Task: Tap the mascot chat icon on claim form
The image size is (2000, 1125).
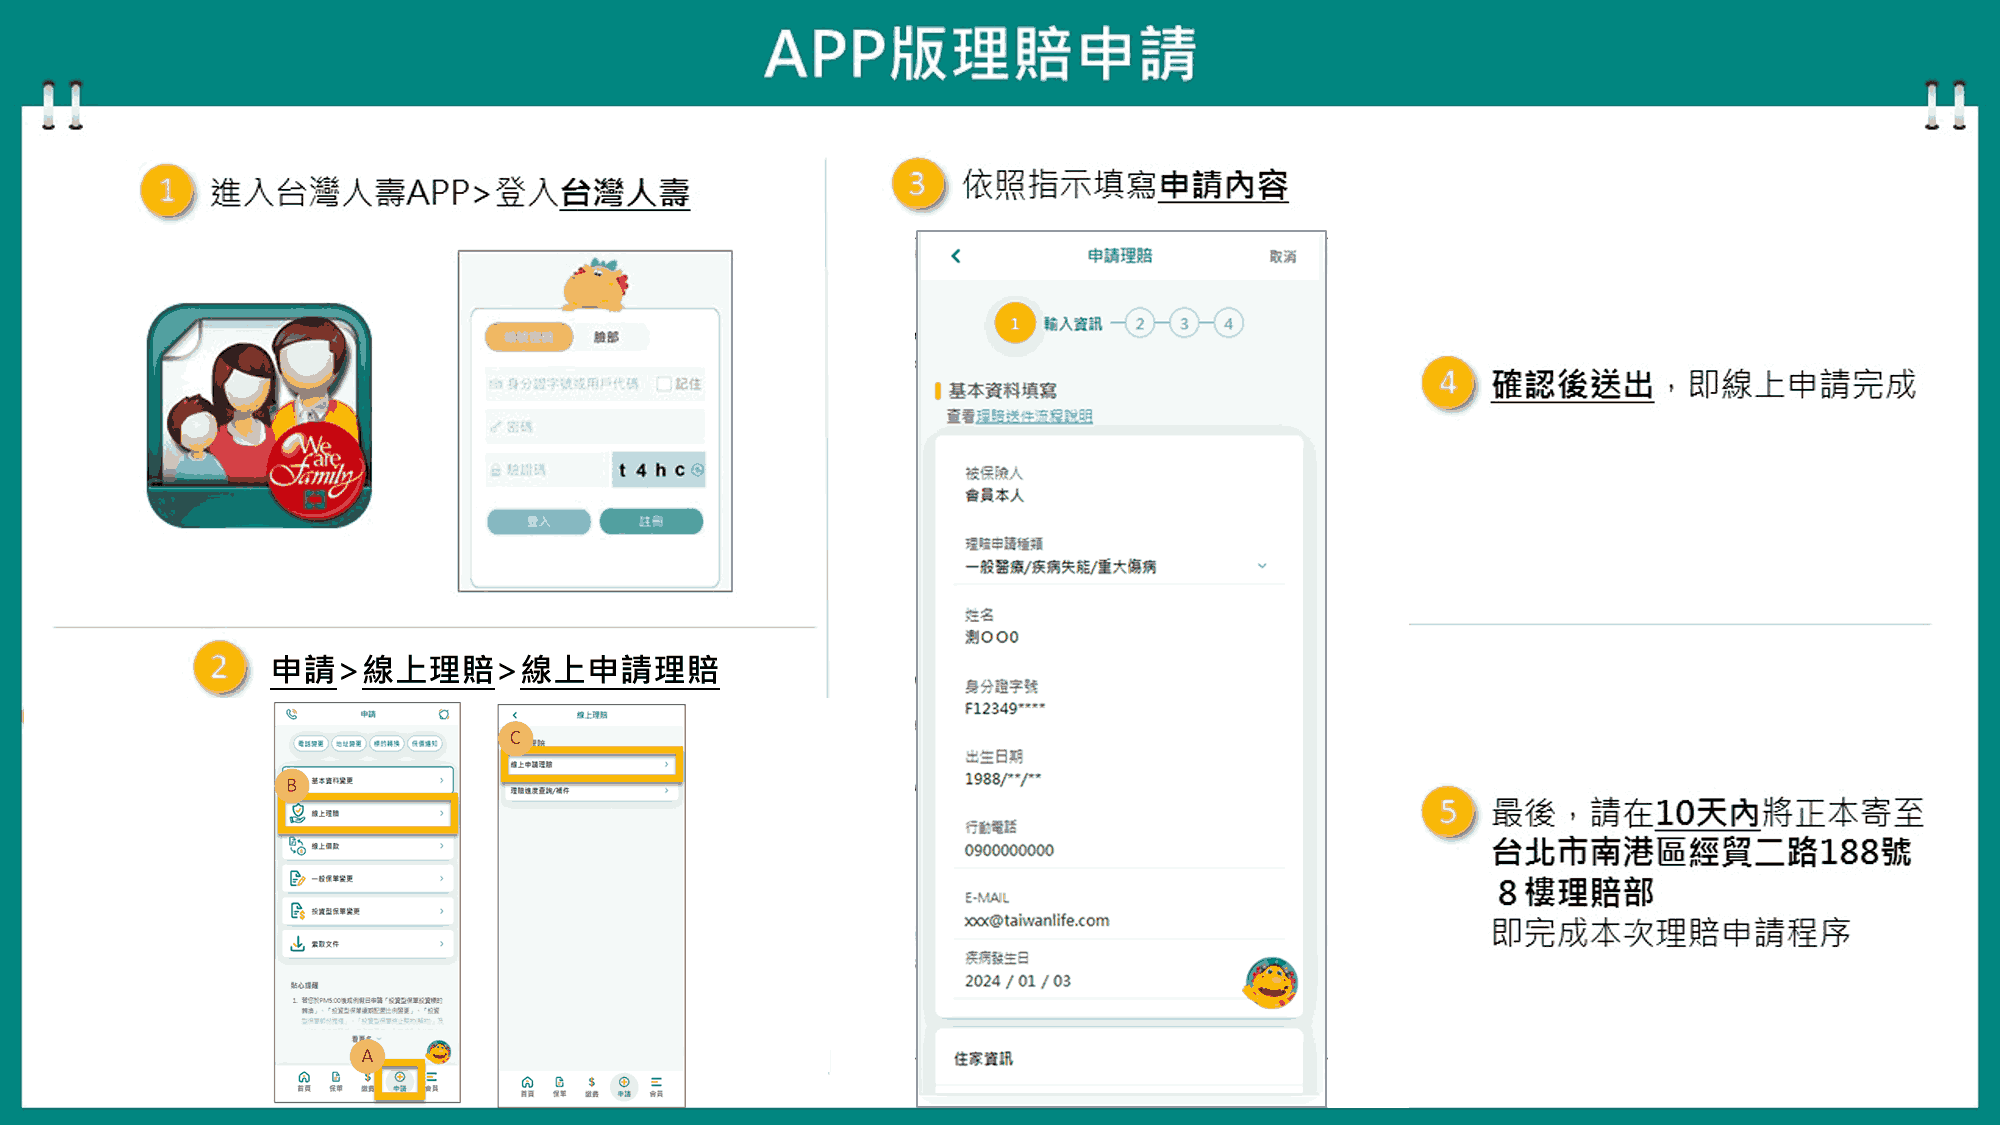Action: (x=1271, y=982)
